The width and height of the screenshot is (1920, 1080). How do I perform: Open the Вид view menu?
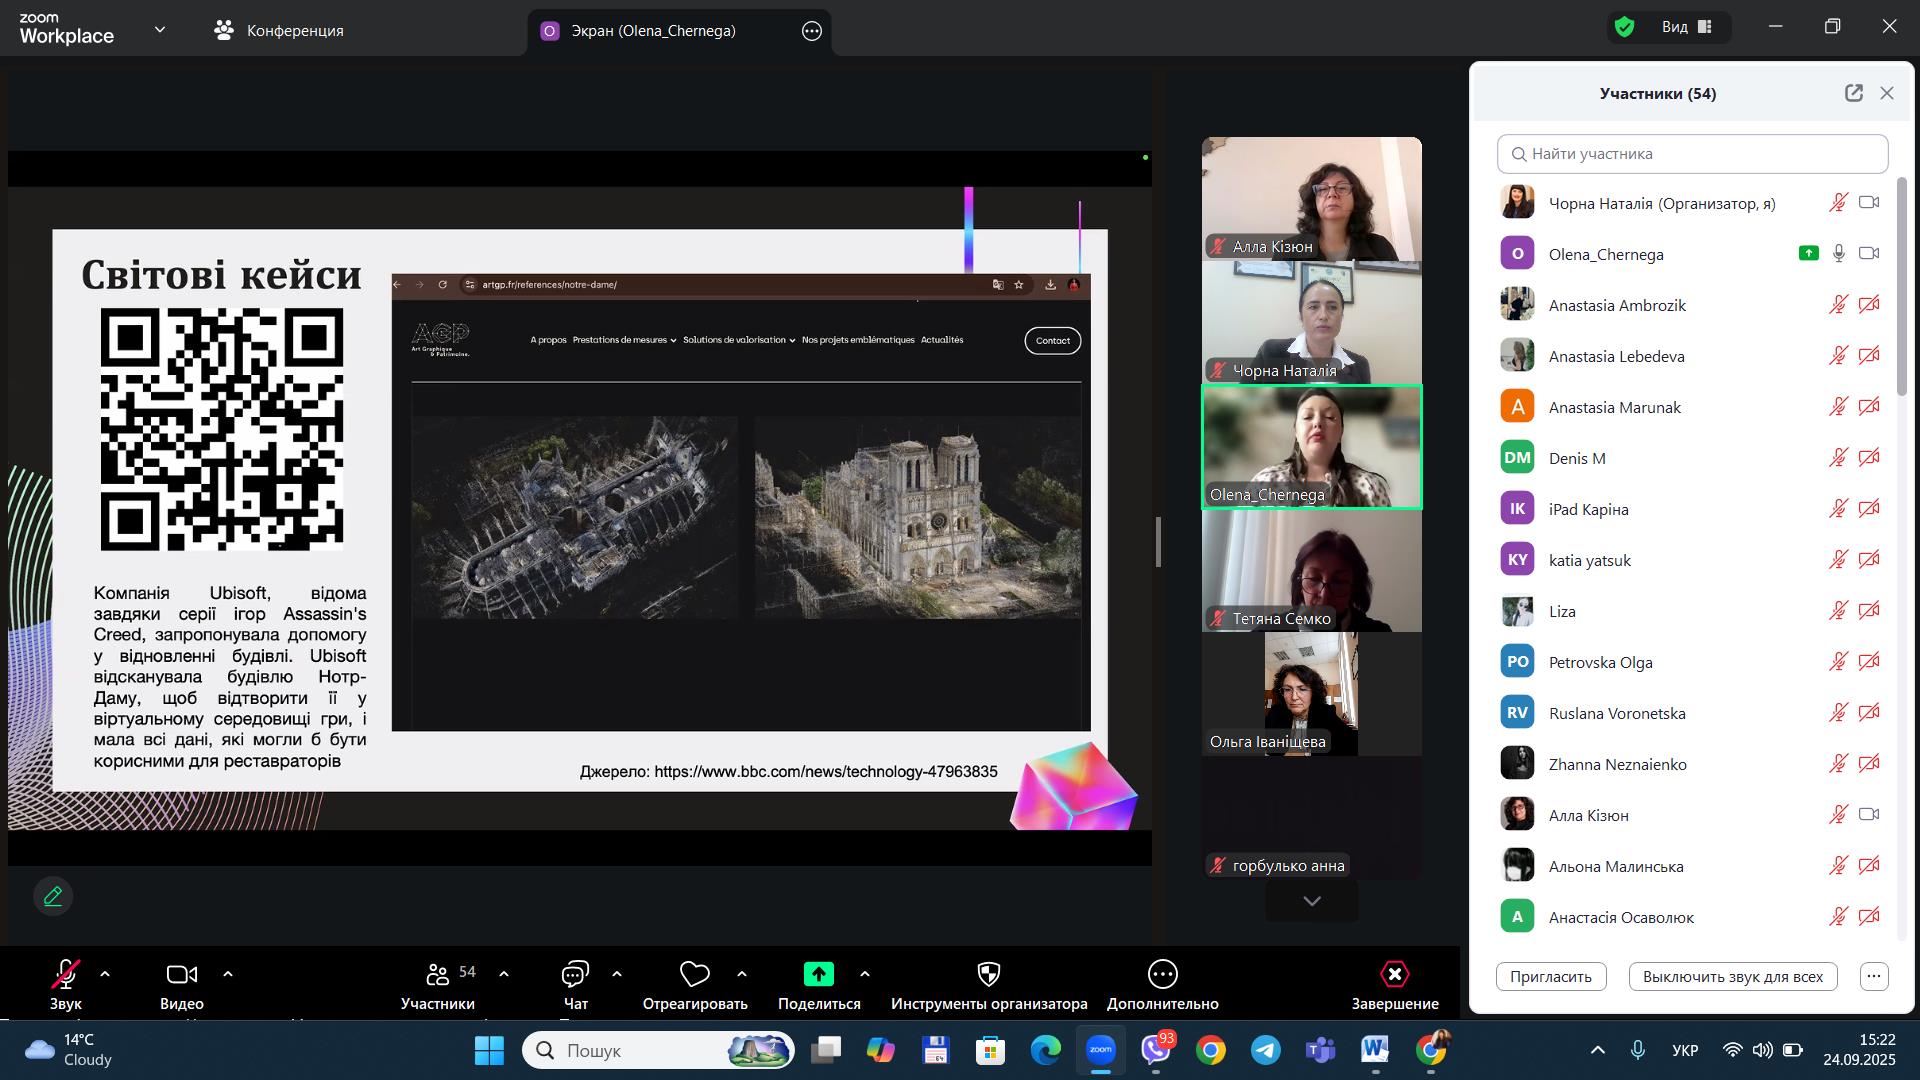[1686, 27]
